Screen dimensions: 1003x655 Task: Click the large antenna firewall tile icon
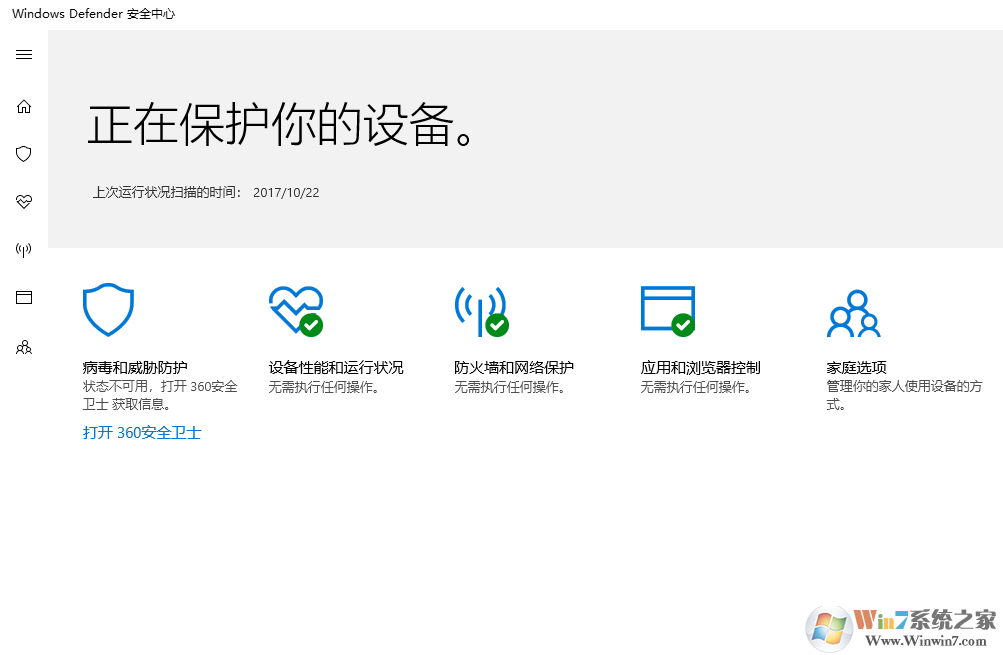click(481, 310)
